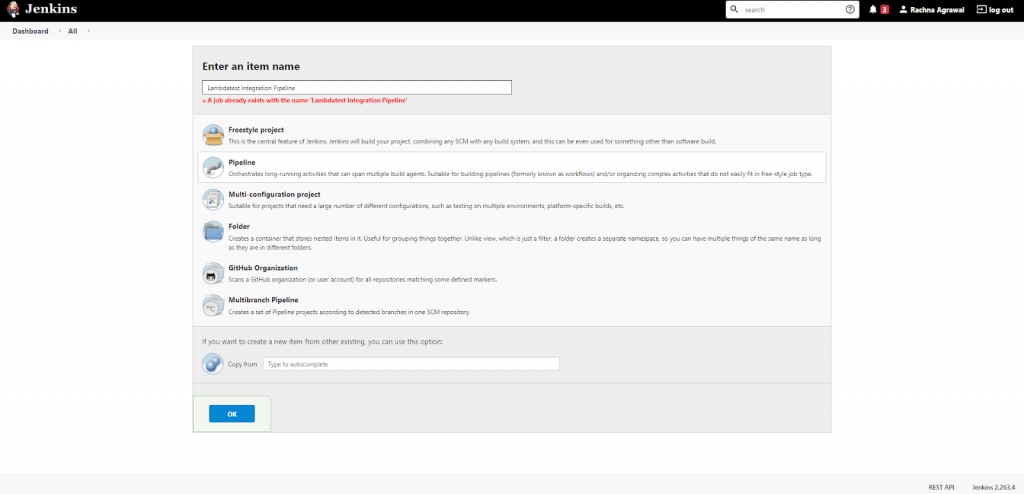The width and height of the screenshot is (1024, 494).
Task: Click the Jenkins butler logo icon
Action: click(x=12, y=10)
